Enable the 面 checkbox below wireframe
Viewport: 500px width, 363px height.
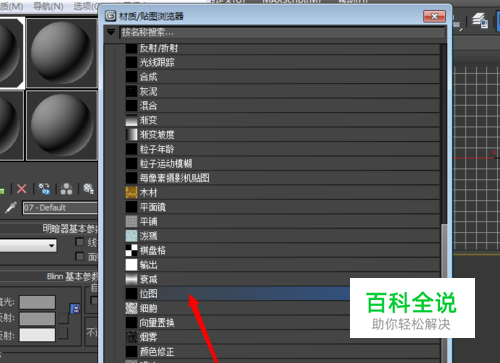(79, 256)
